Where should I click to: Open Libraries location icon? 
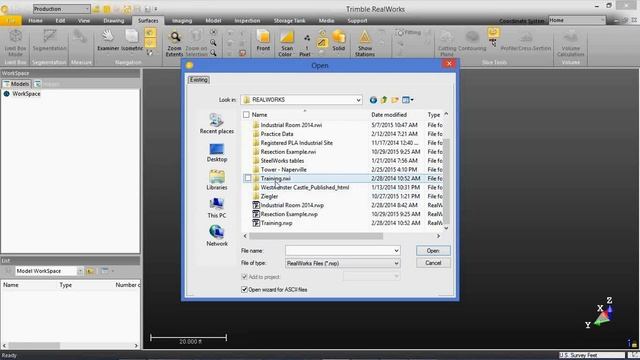coord(216,180)
